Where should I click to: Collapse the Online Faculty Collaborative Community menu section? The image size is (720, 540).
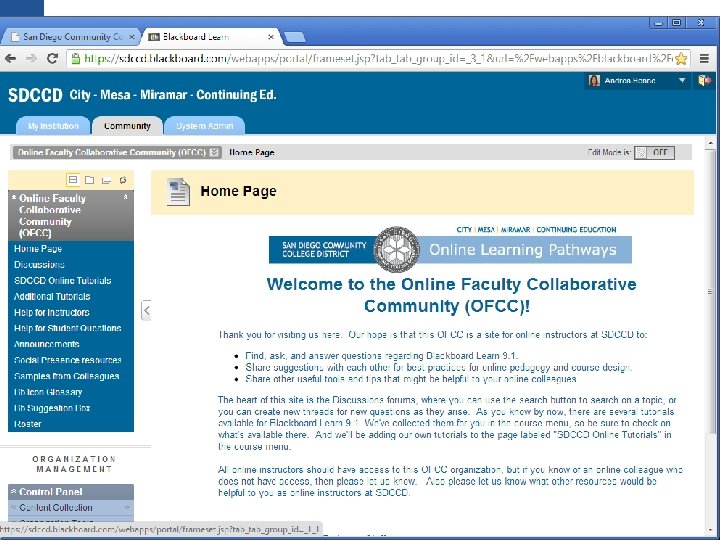(x=125, y=197)
